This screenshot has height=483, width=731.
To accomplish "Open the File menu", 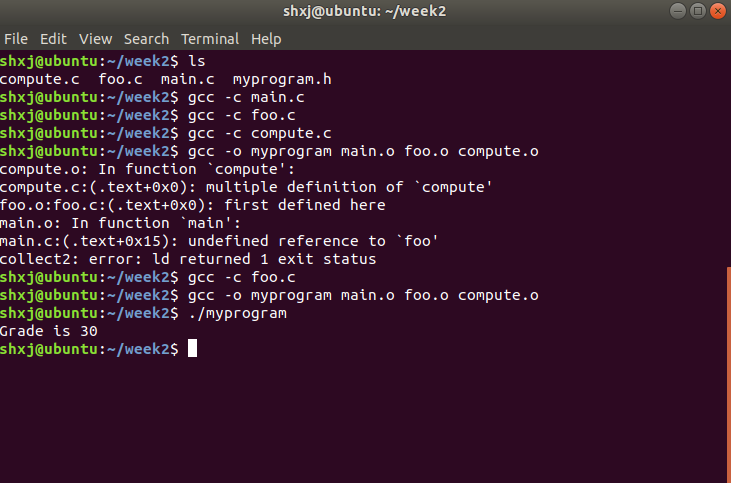I will click(15, 39).
